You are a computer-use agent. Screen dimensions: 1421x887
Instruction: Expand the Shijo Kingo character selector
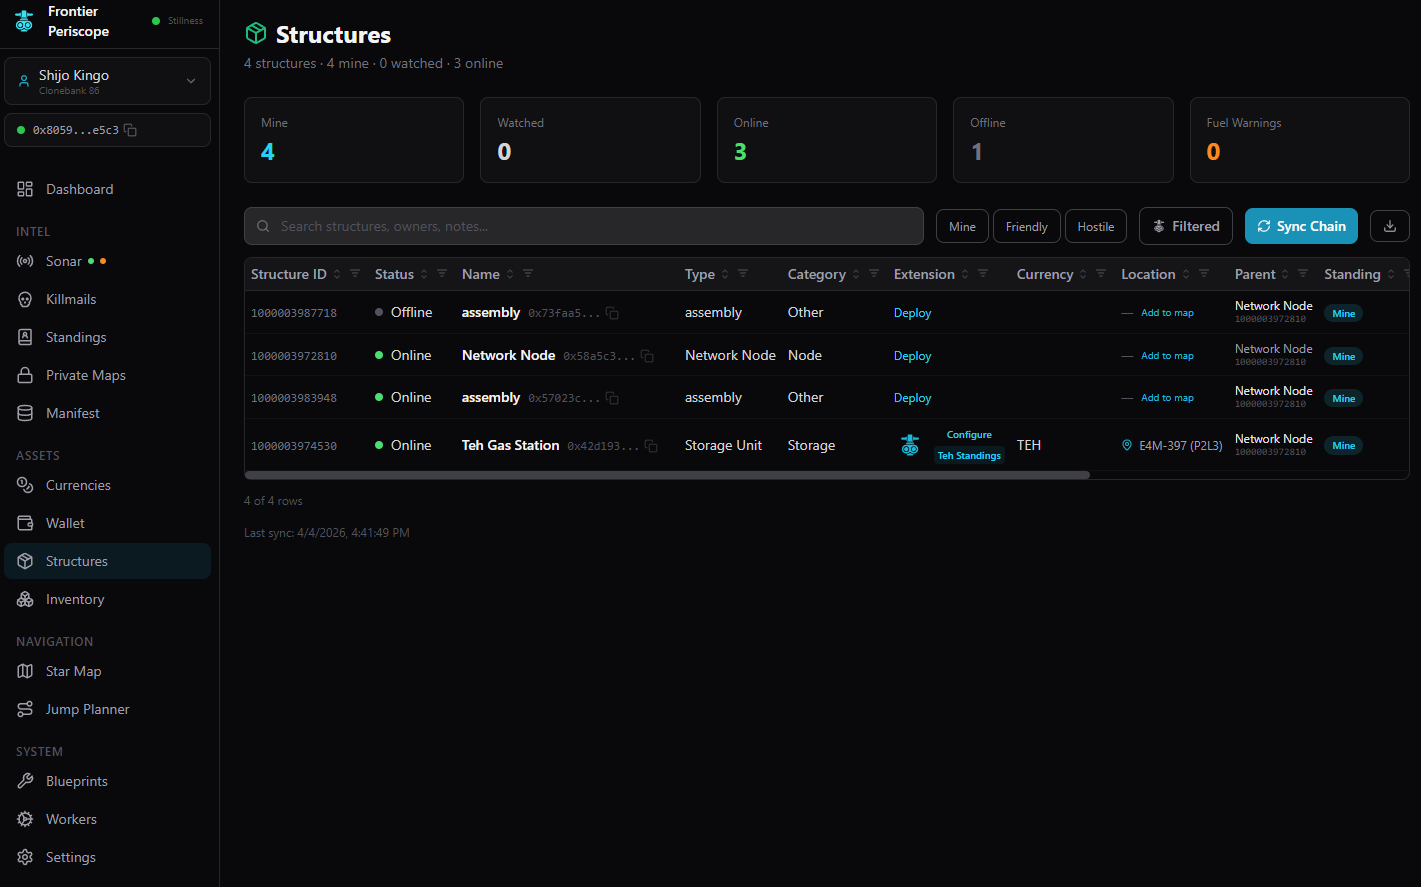(107, 81)
